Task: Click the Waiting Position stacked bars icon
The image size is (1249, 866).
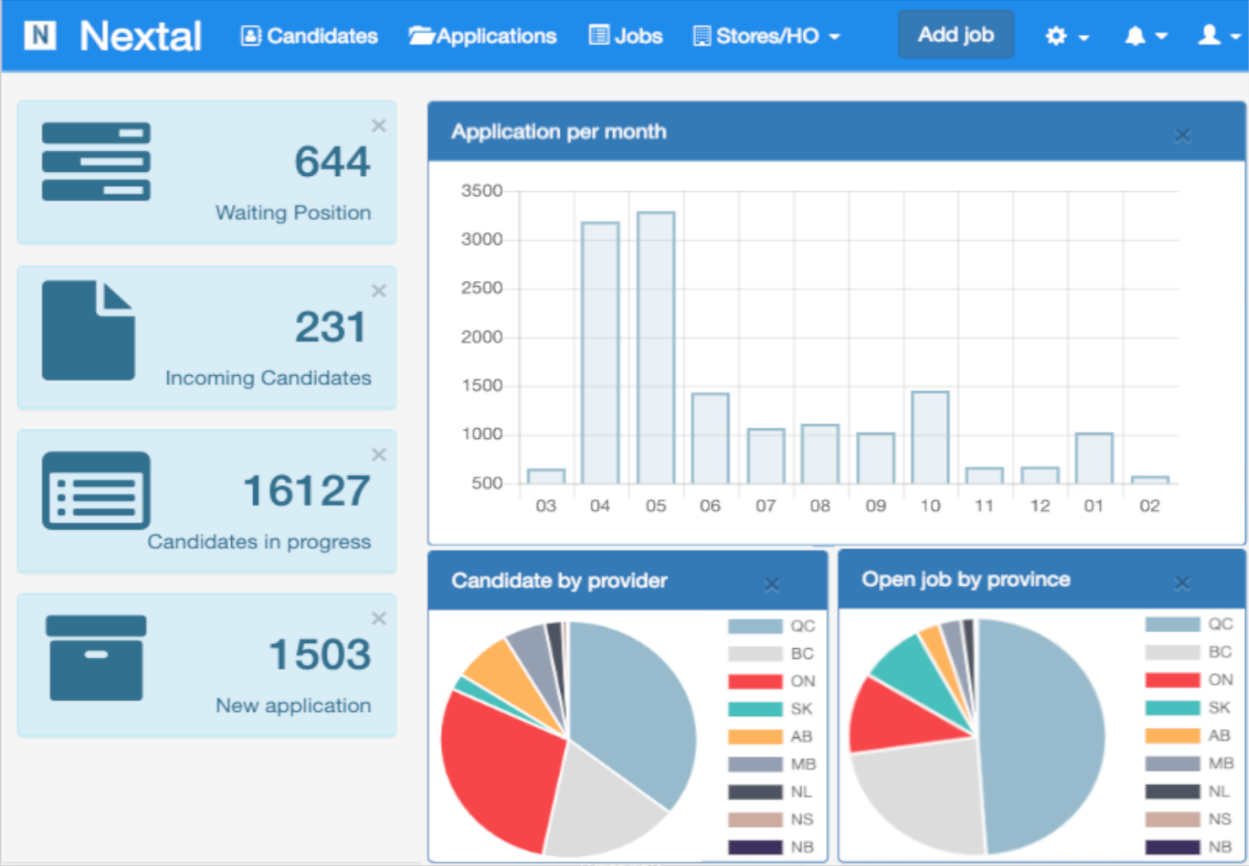Action: tap(96, 161)
